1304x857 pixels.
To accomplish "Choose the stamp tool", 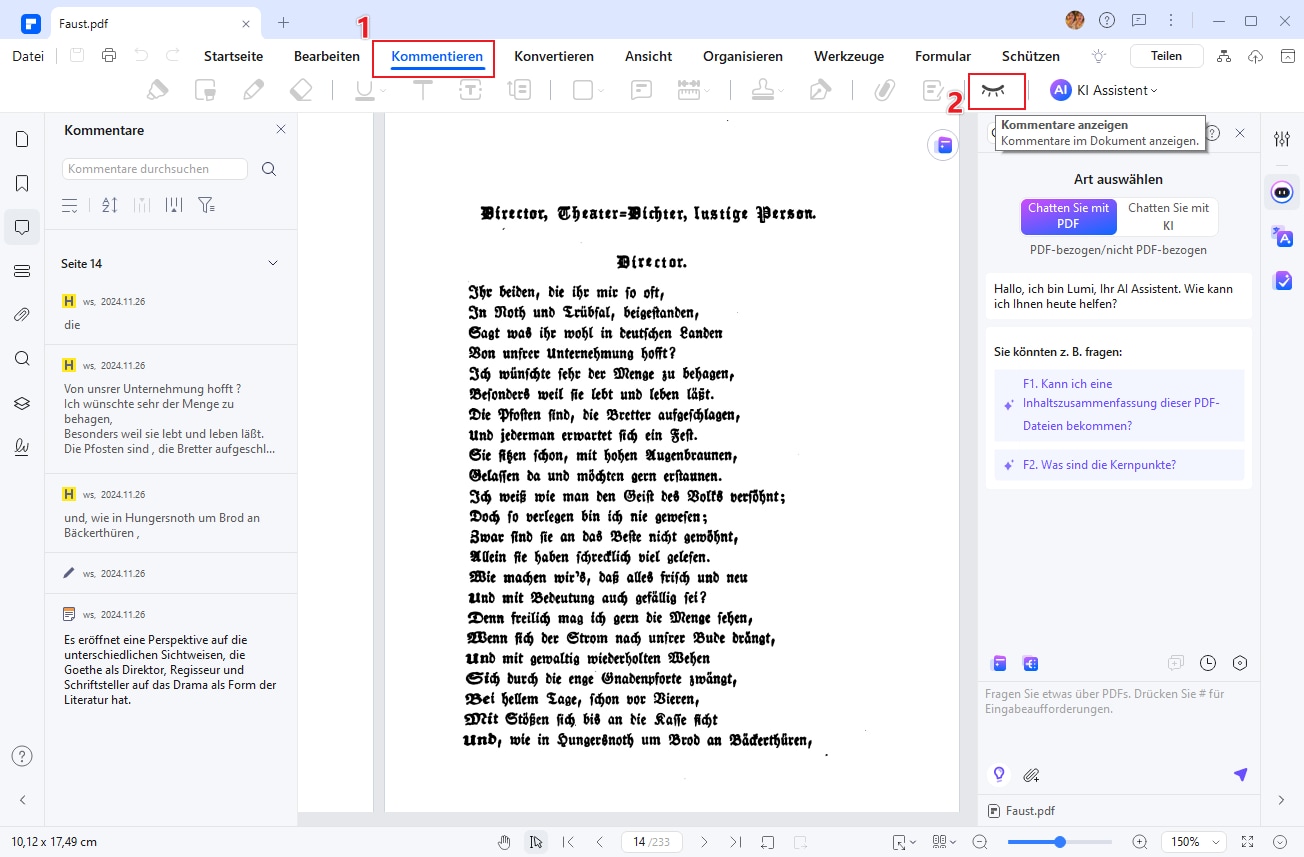I will (764, 90).
